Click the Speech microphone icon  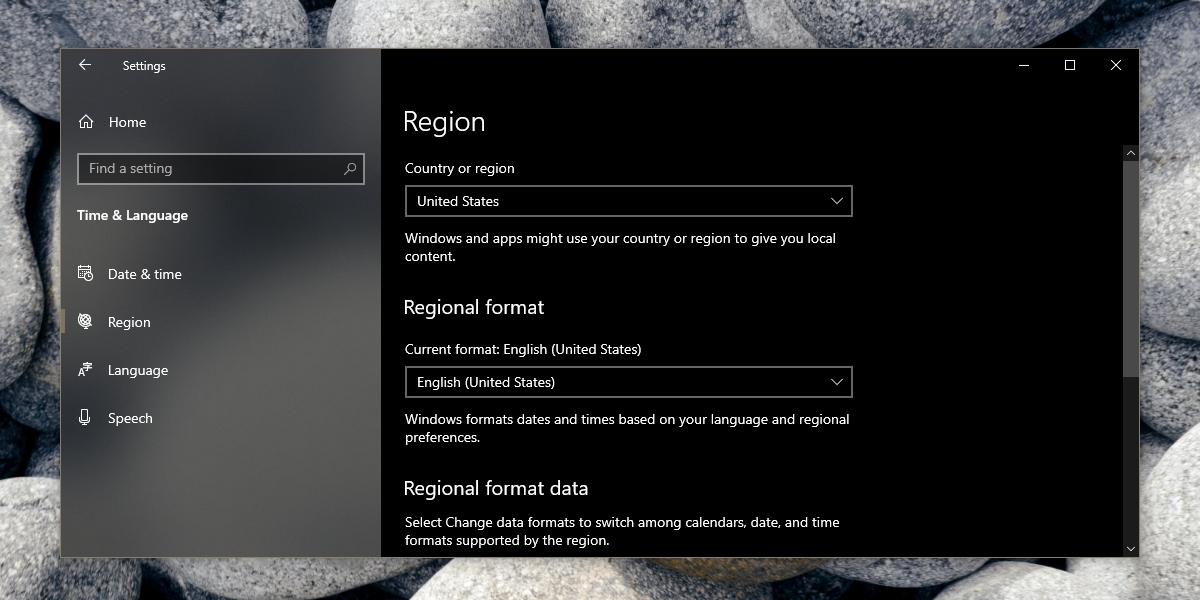86,418
